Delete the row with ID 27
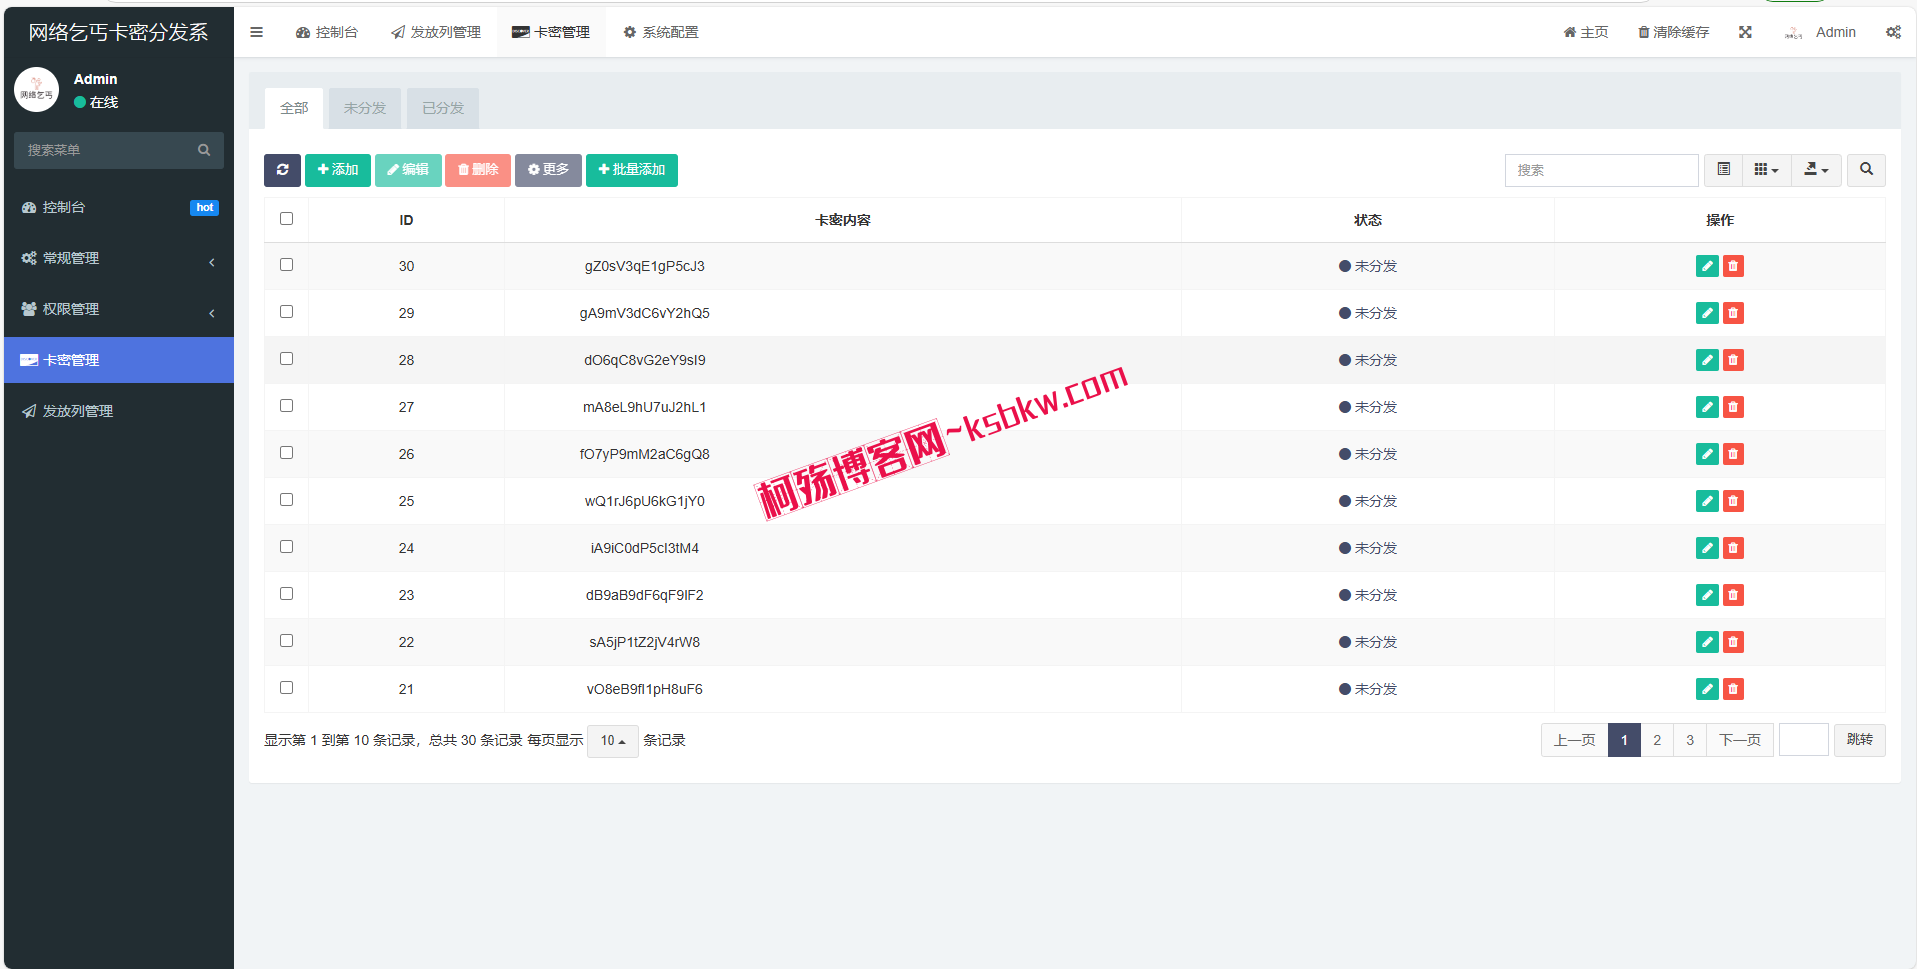1917x969 pixels. click(1733, 407)
